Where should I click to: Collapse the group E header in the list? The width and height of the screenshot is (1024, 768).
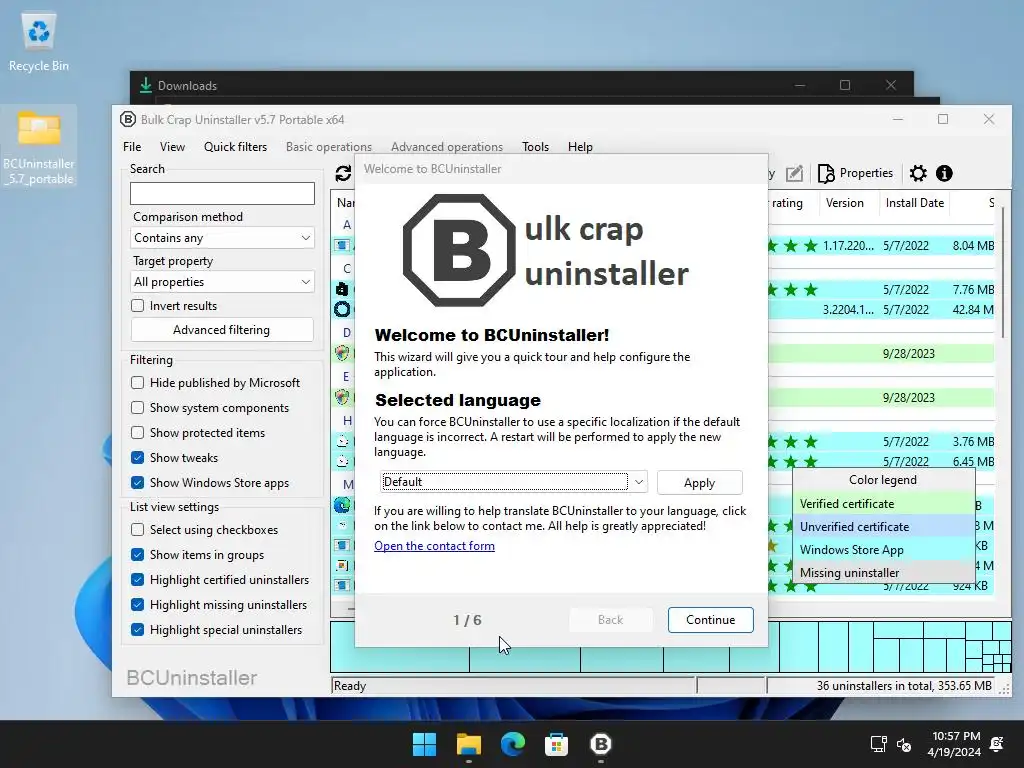347,376
